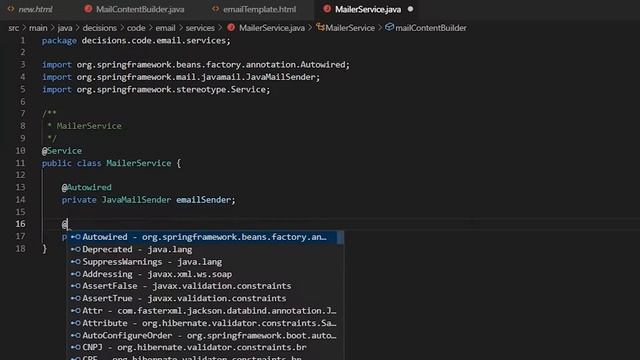Open the email breadcrumb folder

(x=165, y=28)
